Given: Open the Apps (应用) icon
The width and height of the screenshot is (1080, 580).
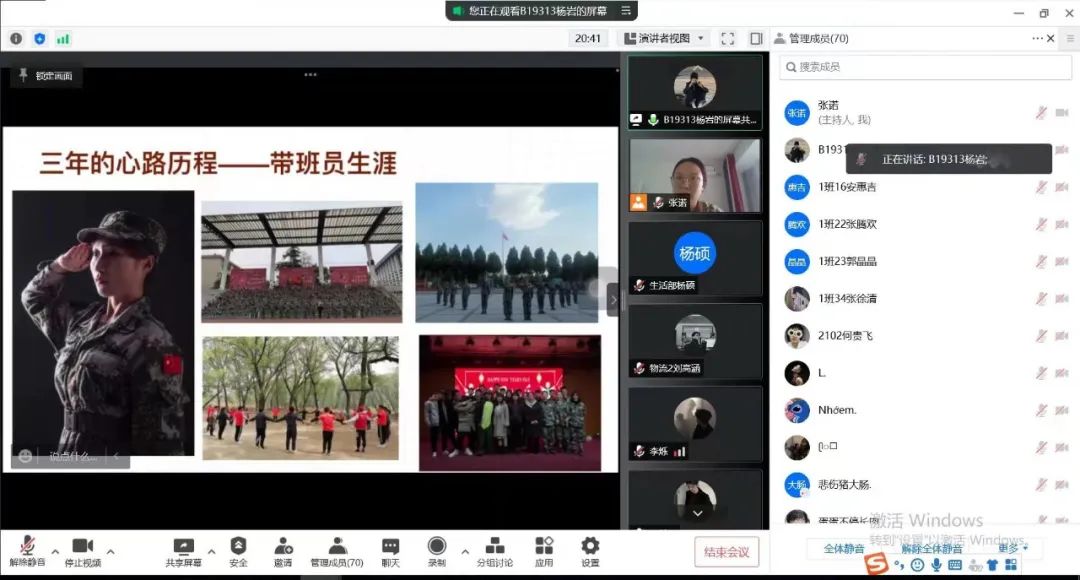Looking at the screenshot, I should click(x=544, y=546).
